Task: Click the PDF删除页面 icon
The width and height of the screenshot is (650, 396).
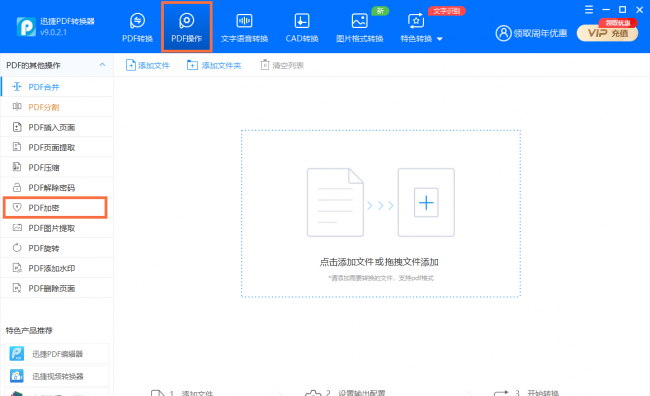Action: (17, 288)
